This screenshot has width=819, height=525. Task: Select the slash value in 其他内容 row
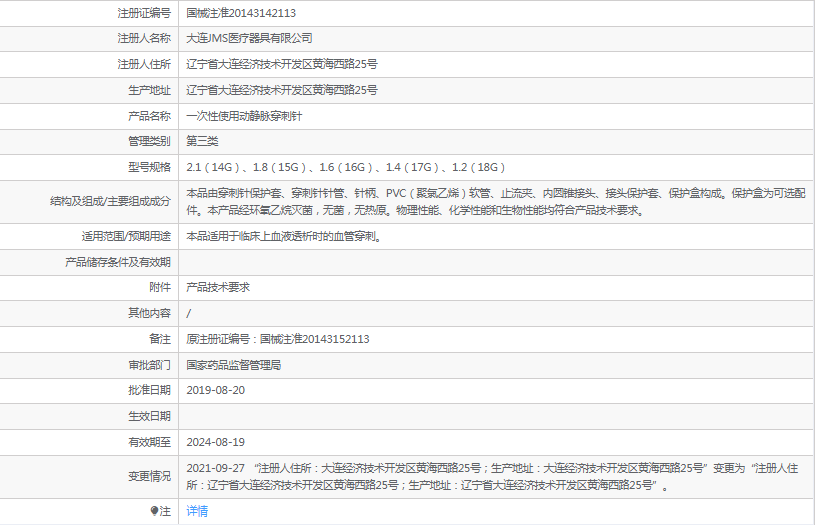(189, 313)
